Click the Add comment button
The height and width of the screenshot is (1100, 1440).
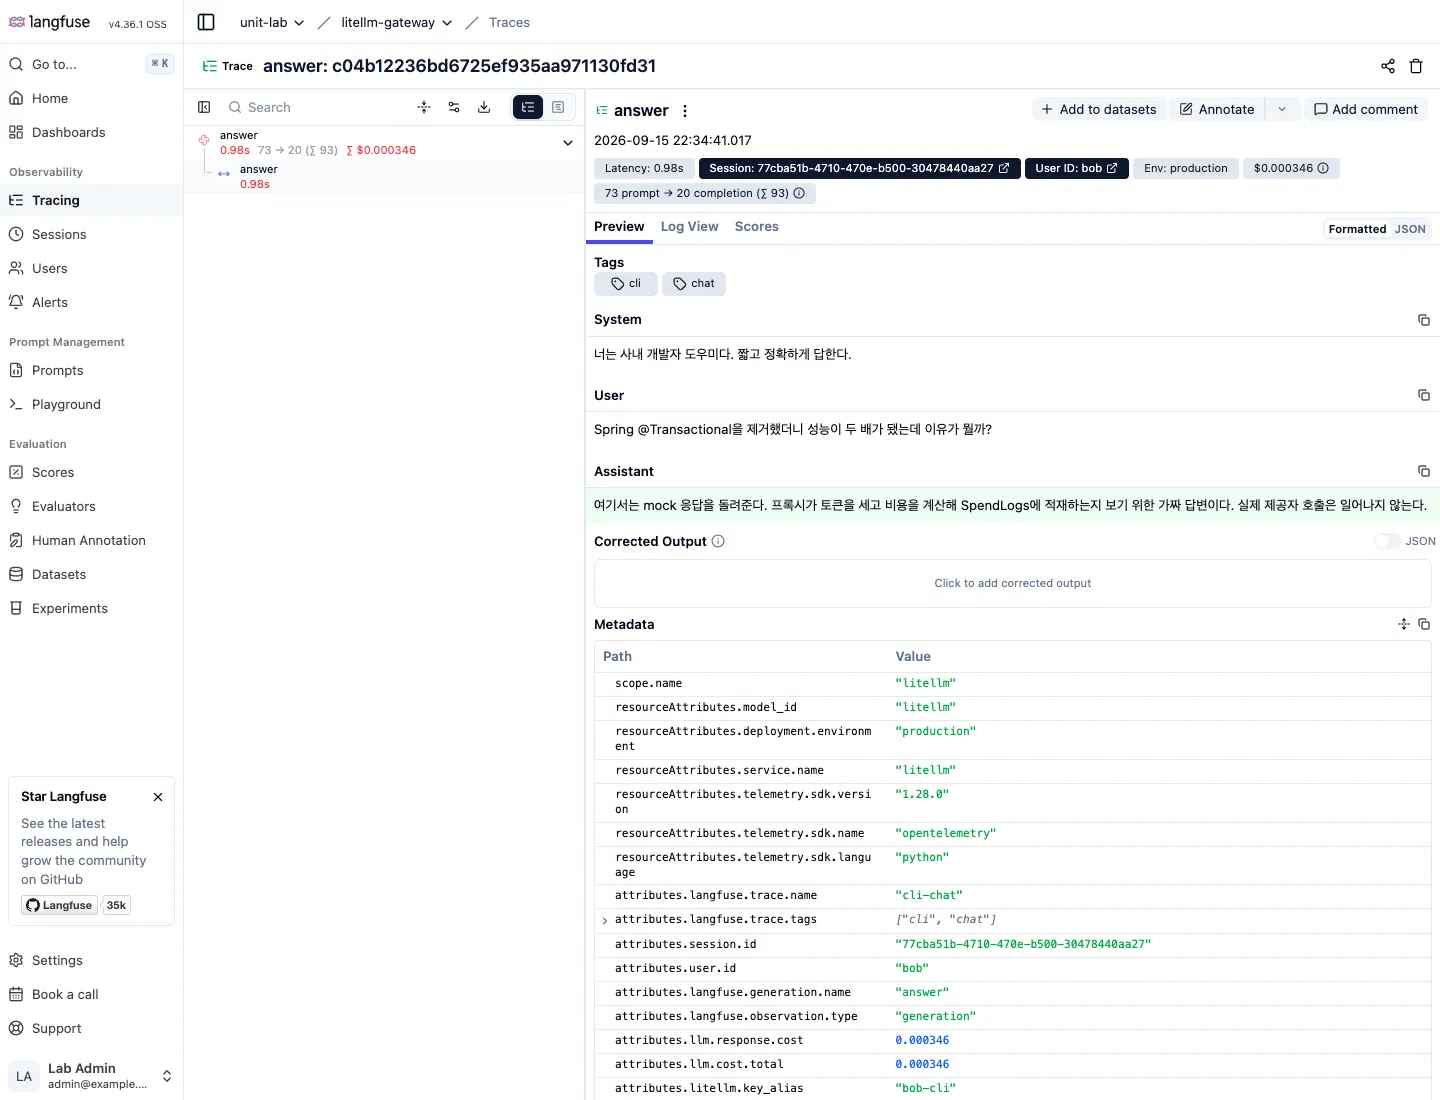pos(1366,109)
